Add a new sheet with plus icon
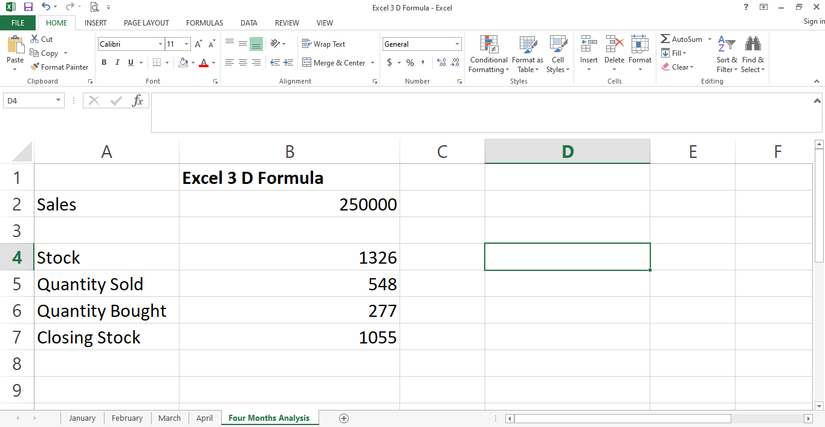825x427 pixels. (344, 418)
